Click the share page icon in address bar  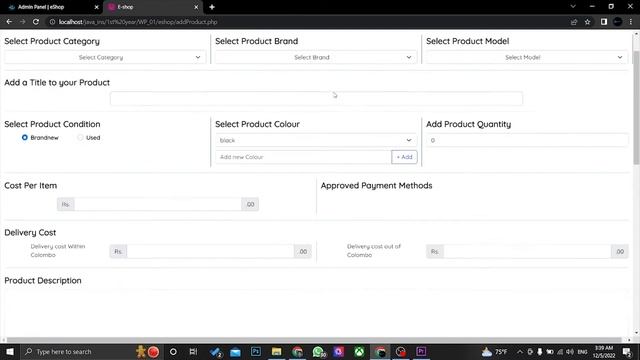(574, 22)
